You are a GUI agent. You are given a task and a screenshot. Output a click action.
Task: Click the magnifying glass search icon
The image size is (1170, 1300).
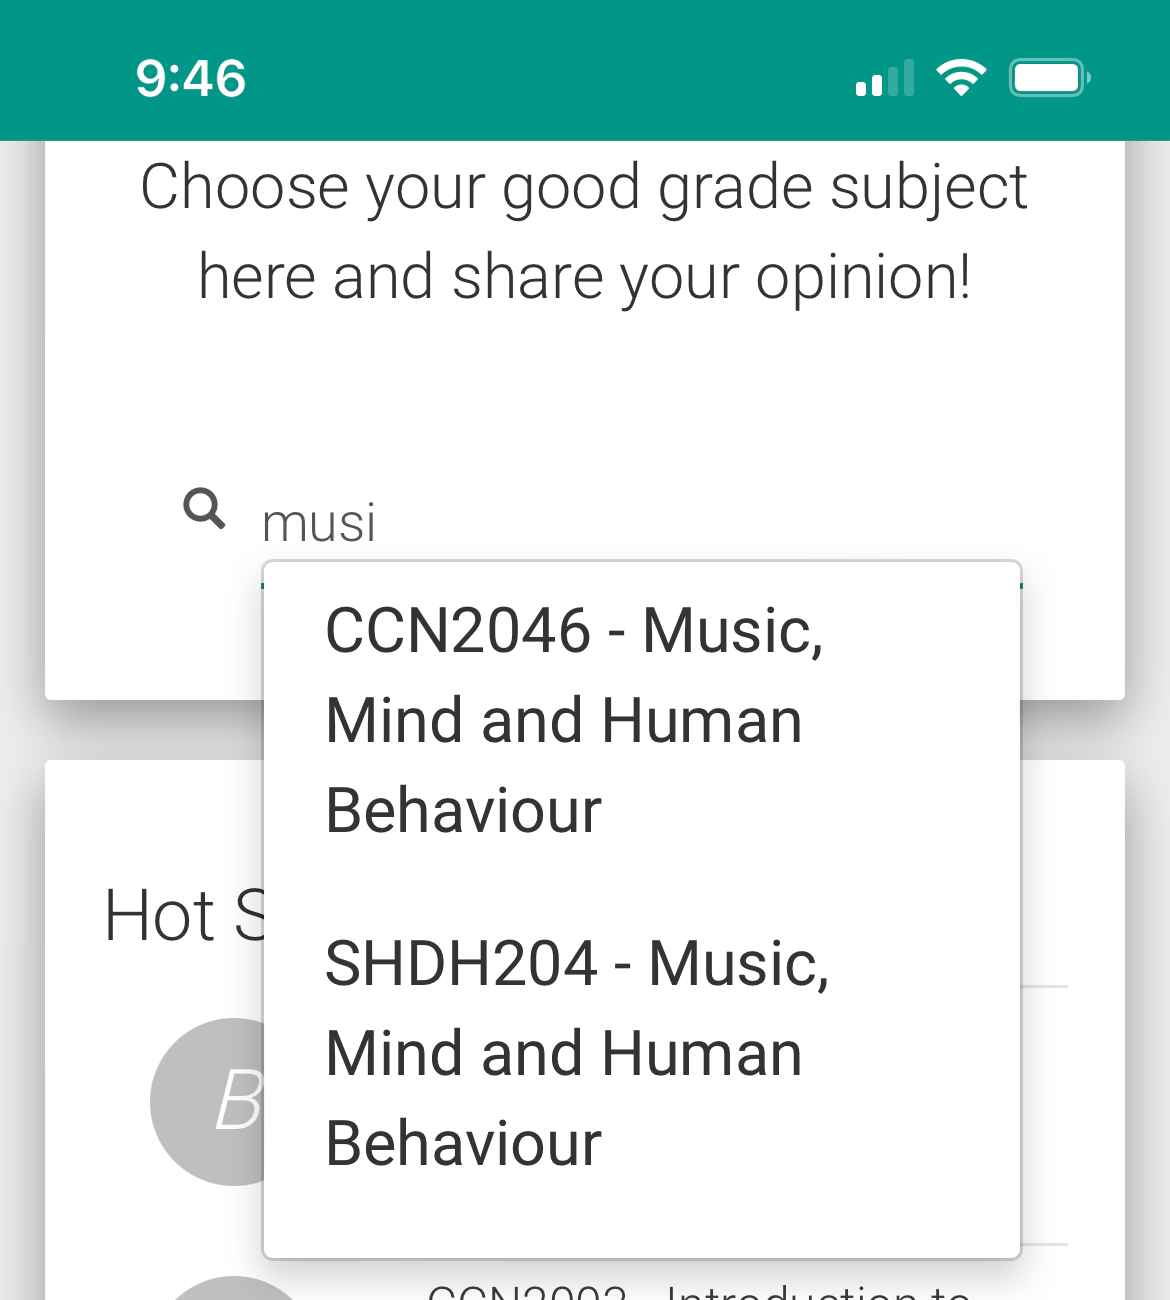pos(204,508)
